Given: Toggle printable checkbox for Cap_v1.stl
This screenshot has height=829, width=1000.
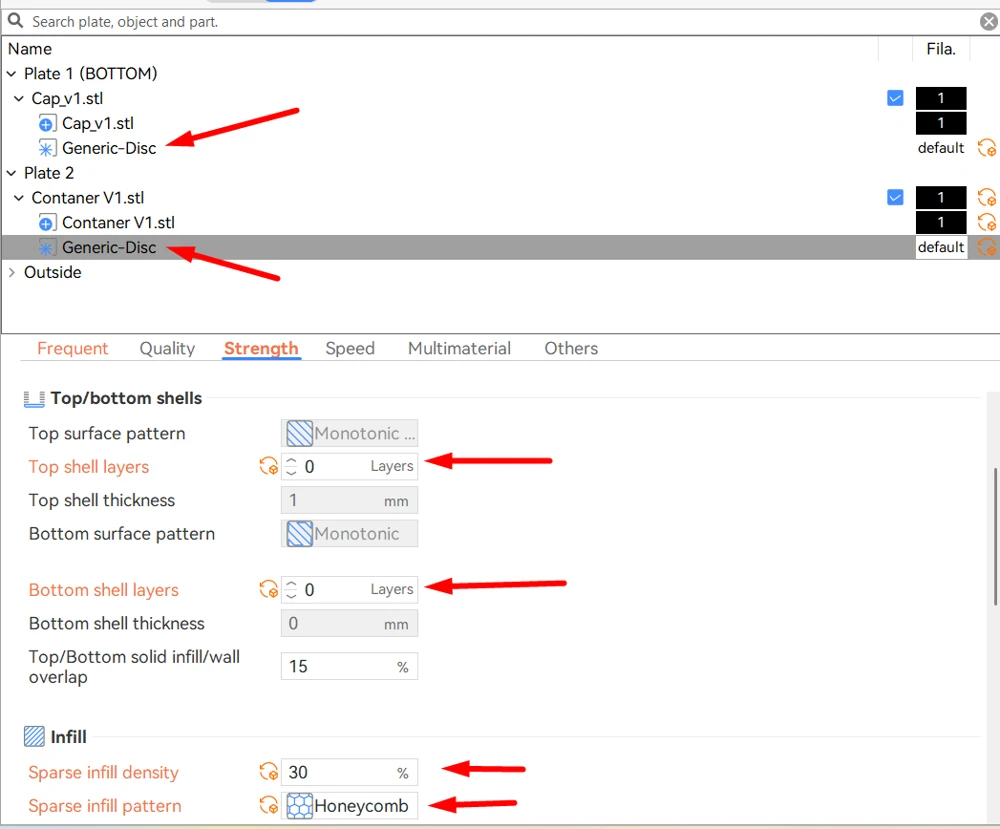Looking at the screenshot, I should click(x=895, y=98).
